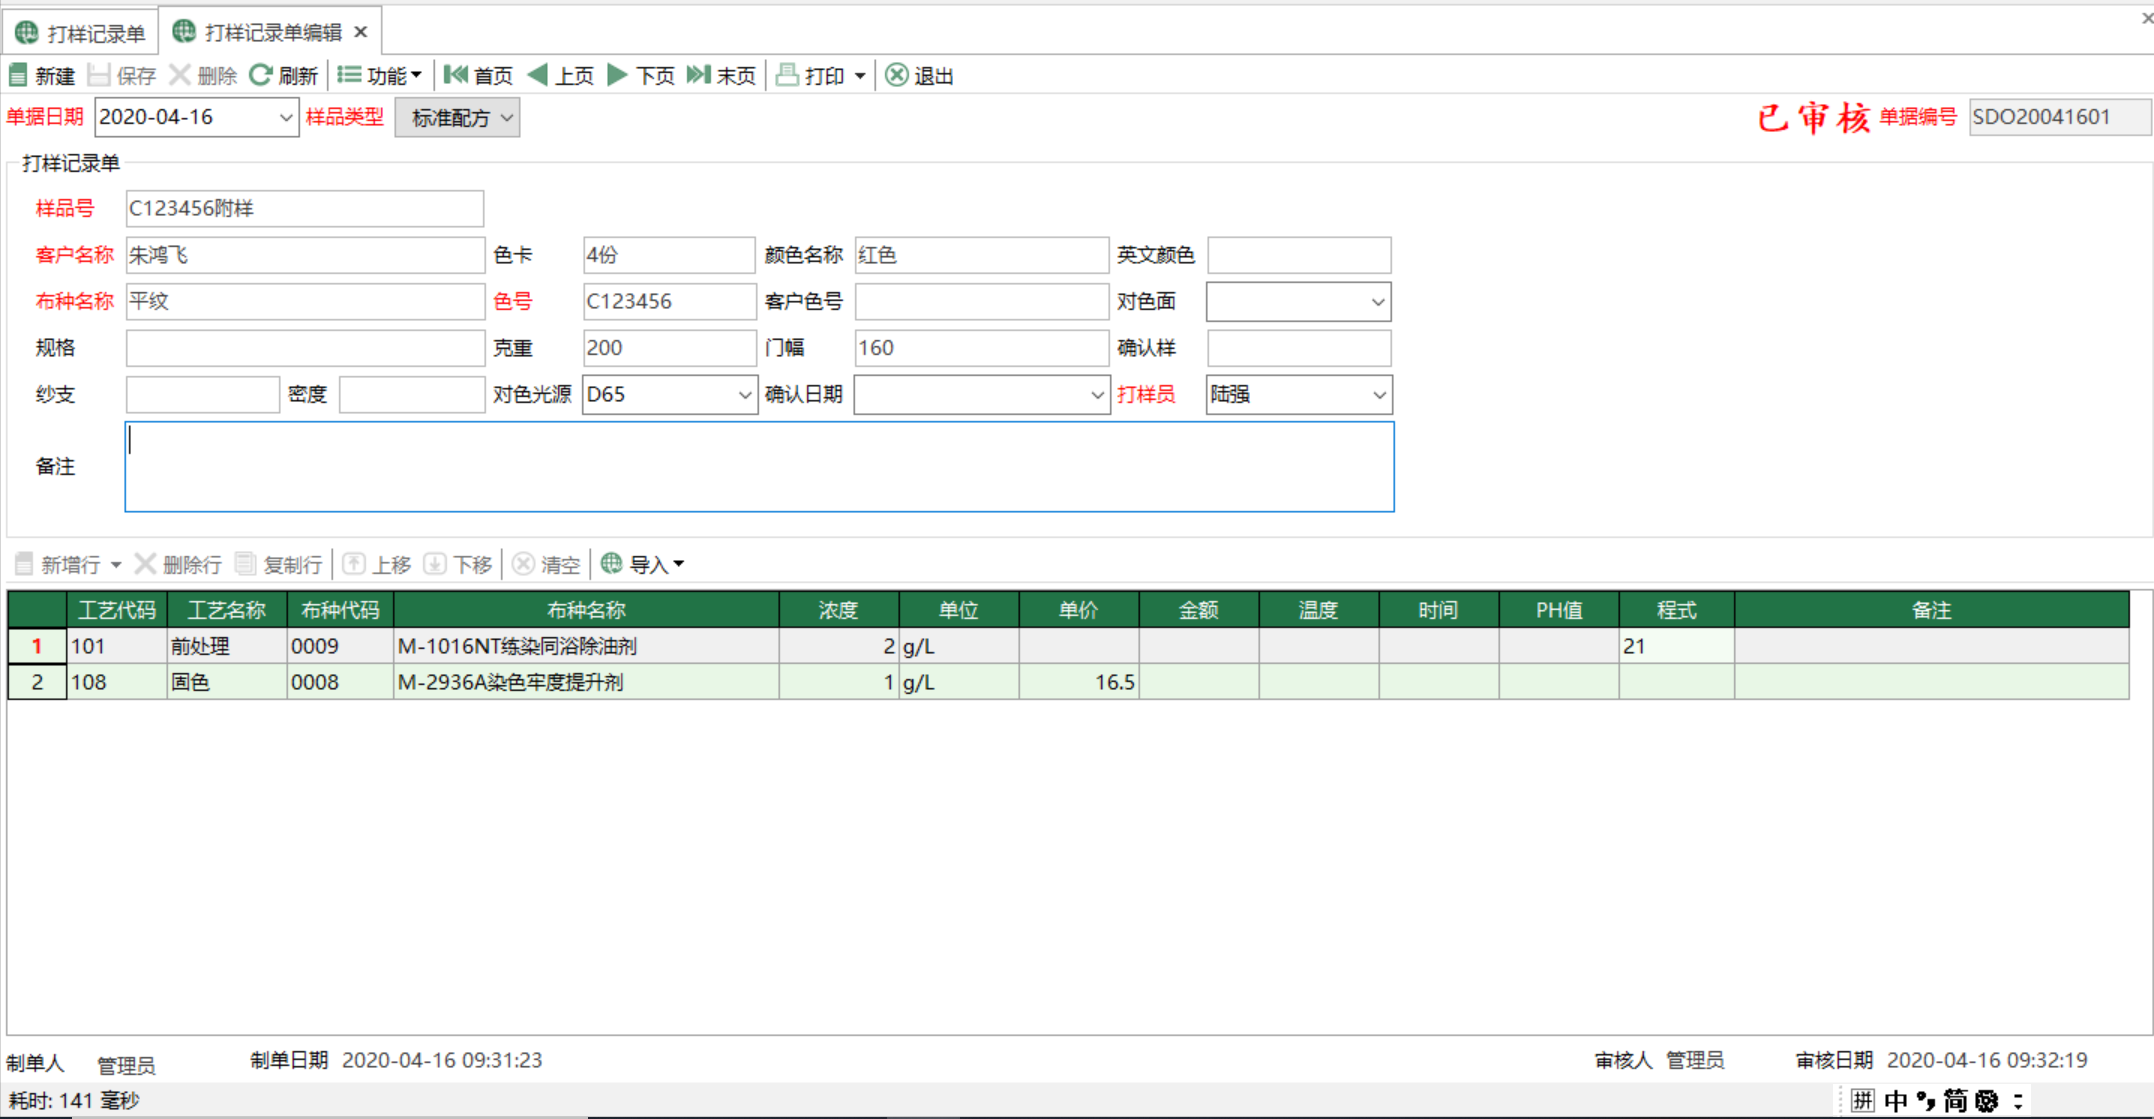The height and width of the screenshot is (1119, 2154).
Task: Click the 克重 field showing 200
Action: click(668, 348)
